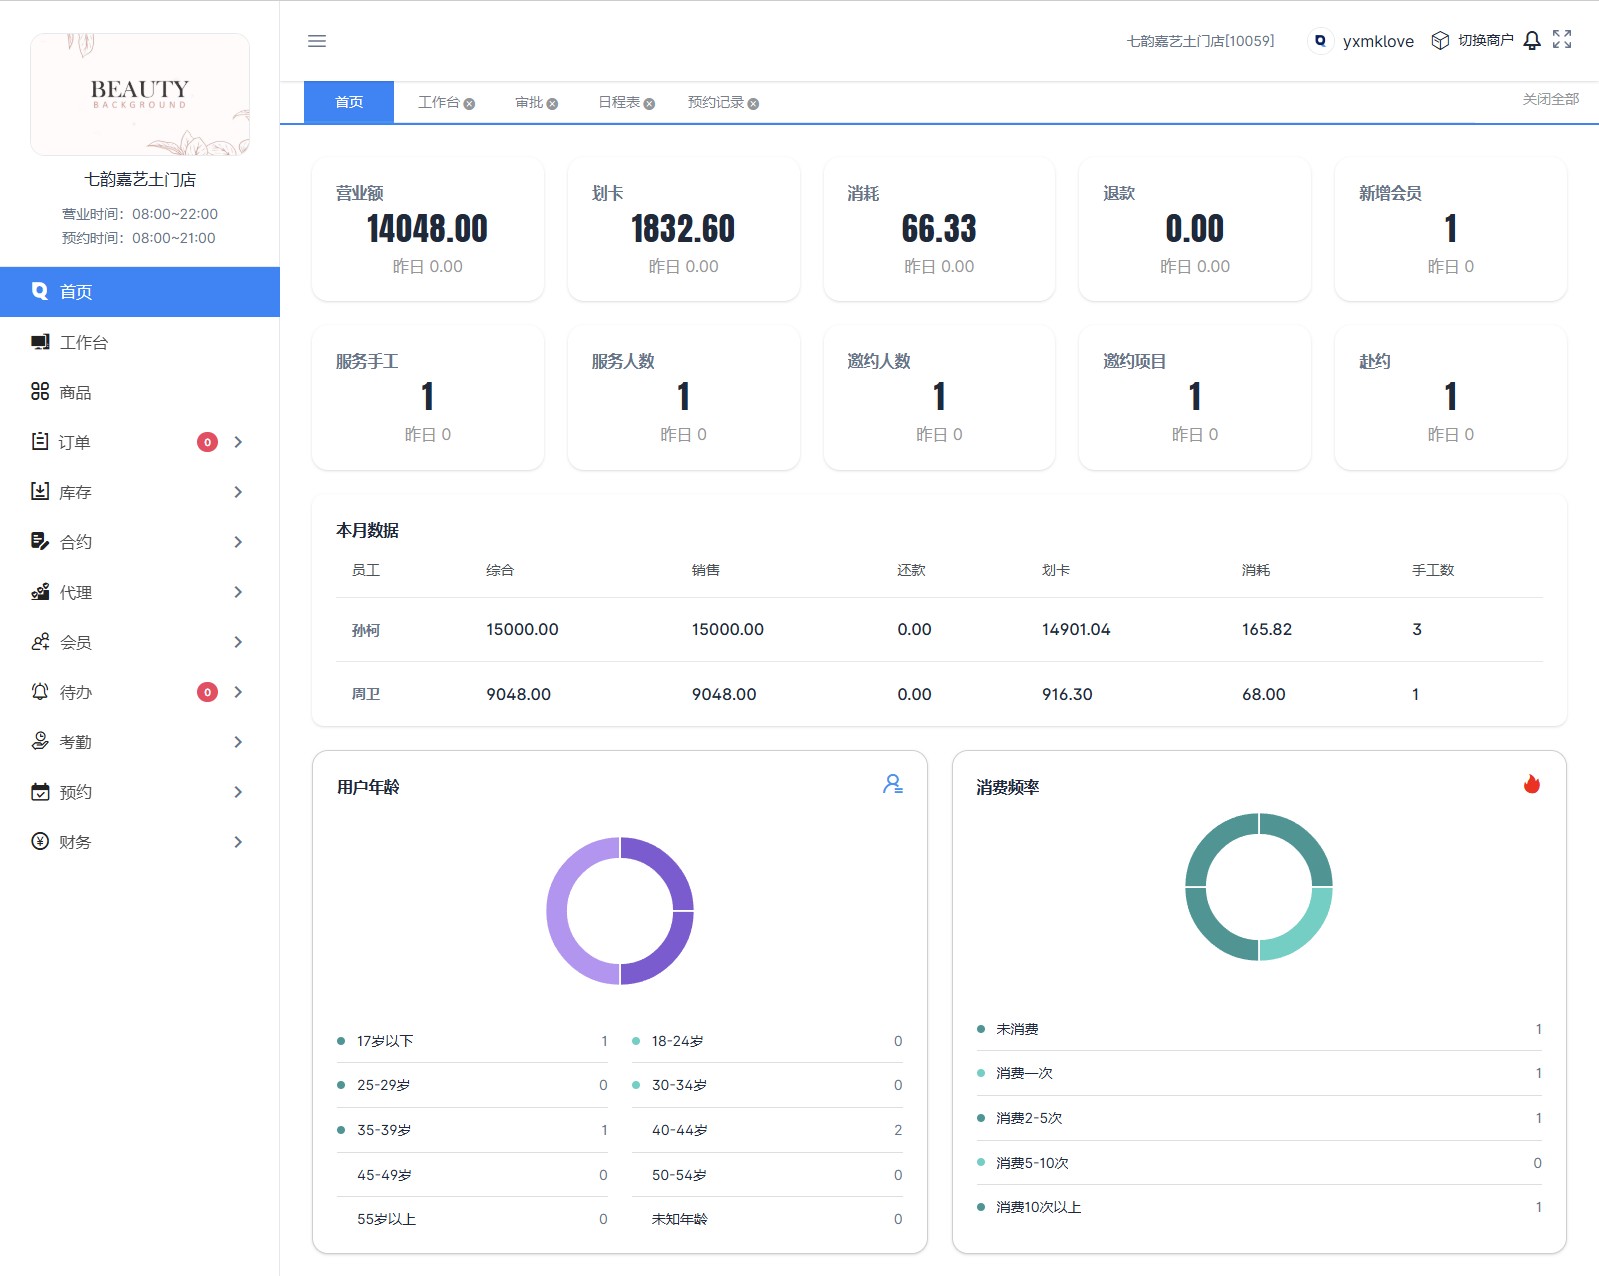Close the 预约记录 tab with x icon
Image resolution: width=1599 pixels, height=1276 pixels.
[753, 104]
